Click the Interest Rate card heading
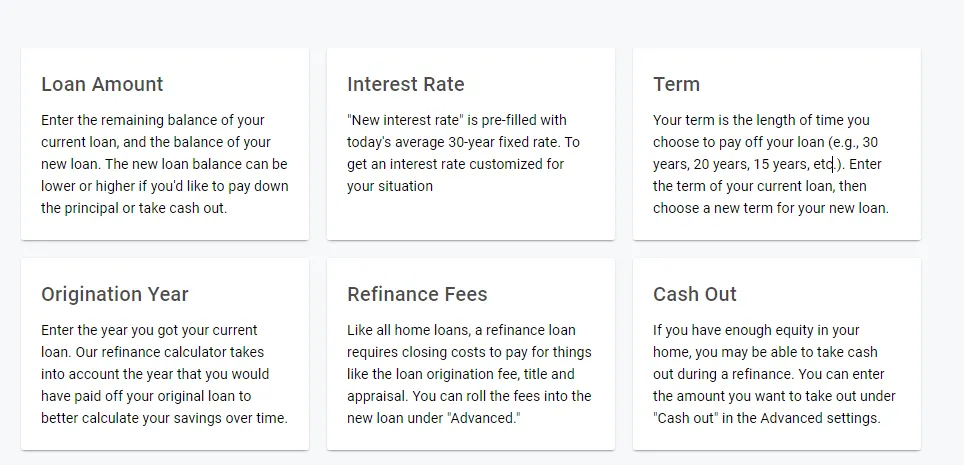 pos(405,84)
